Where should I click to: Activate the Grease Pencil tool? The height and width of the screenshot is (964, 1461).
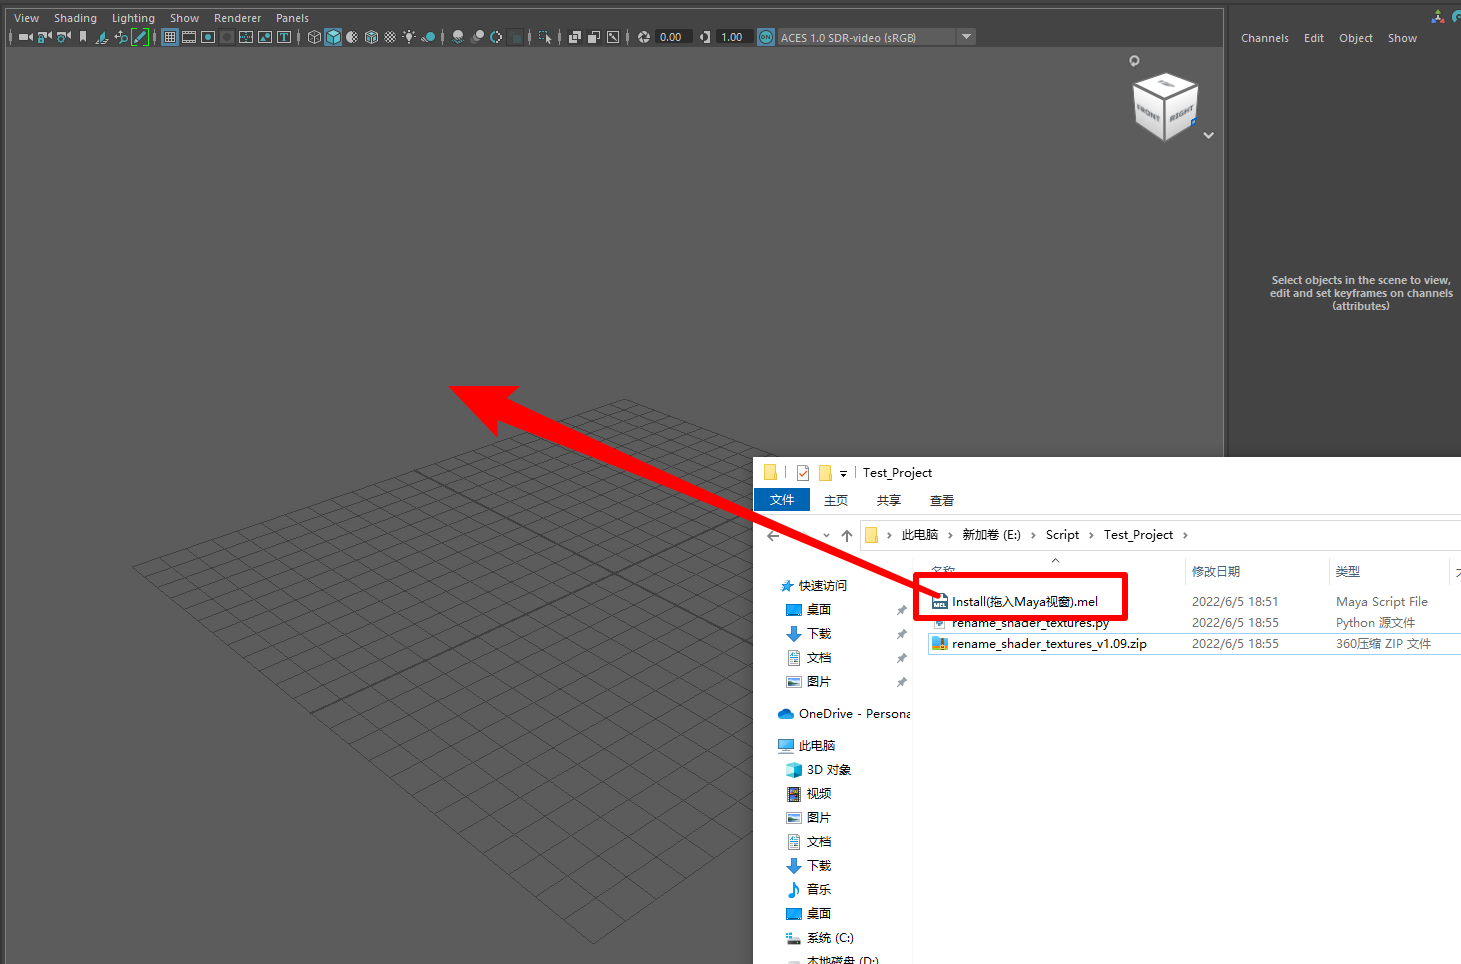coord(140,37)
